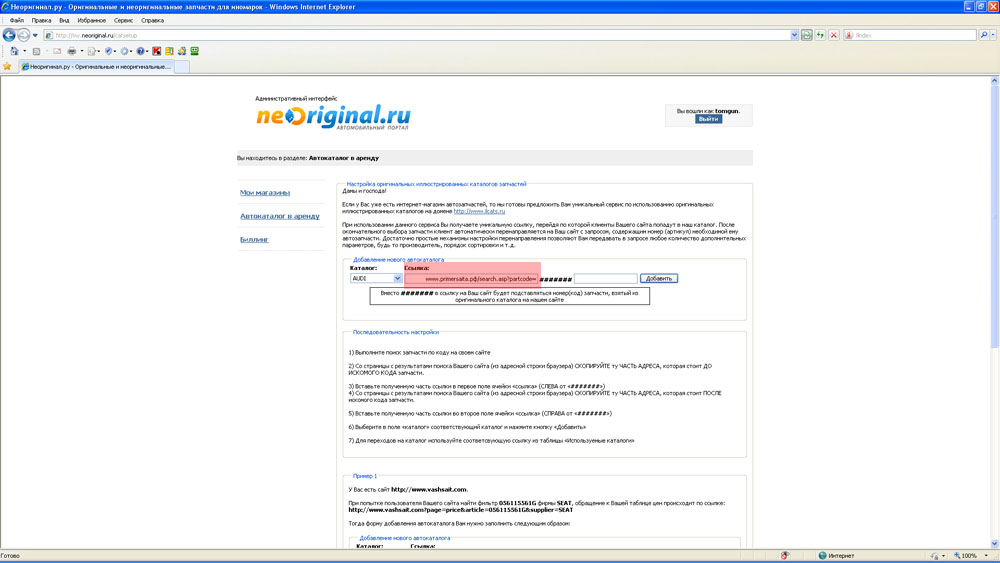
Task: Follow the http://www.ilcats.ru link
Action: (x=479, y=211)
